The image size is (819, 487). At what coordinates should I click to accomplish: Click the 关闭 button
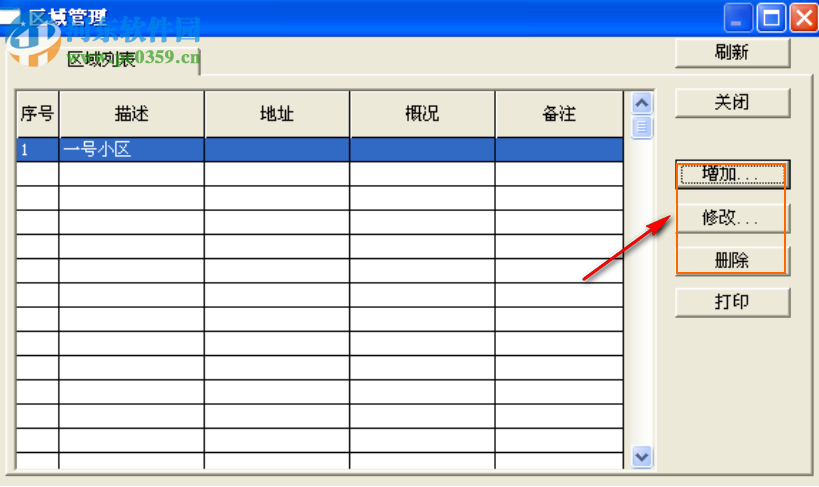point(732,102)
